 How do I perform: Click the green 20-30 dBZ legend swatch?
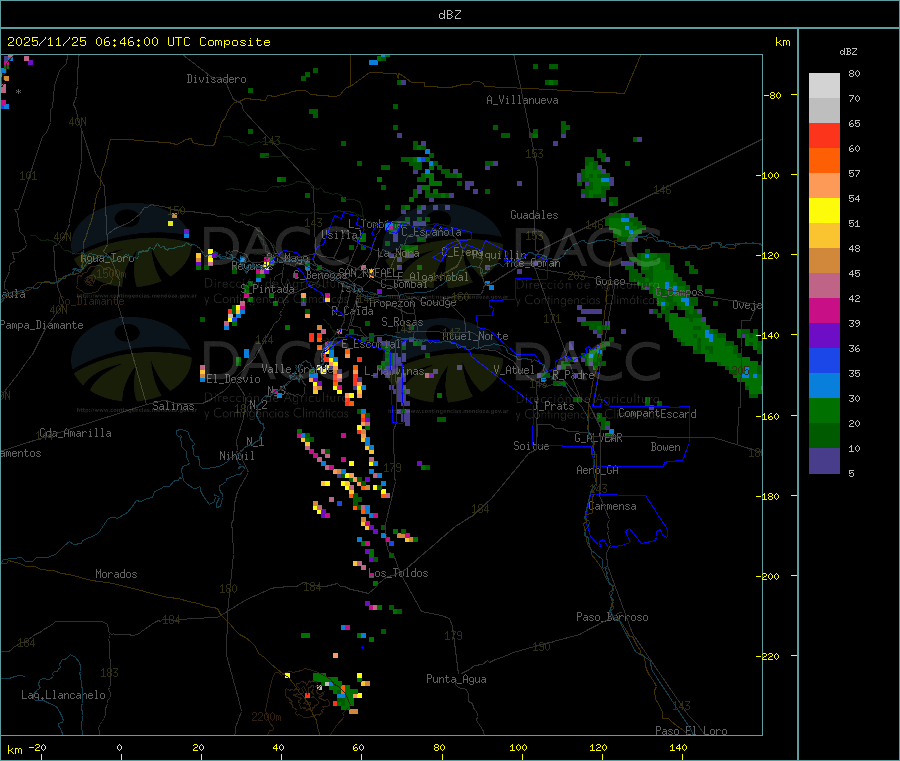(824, 410)
